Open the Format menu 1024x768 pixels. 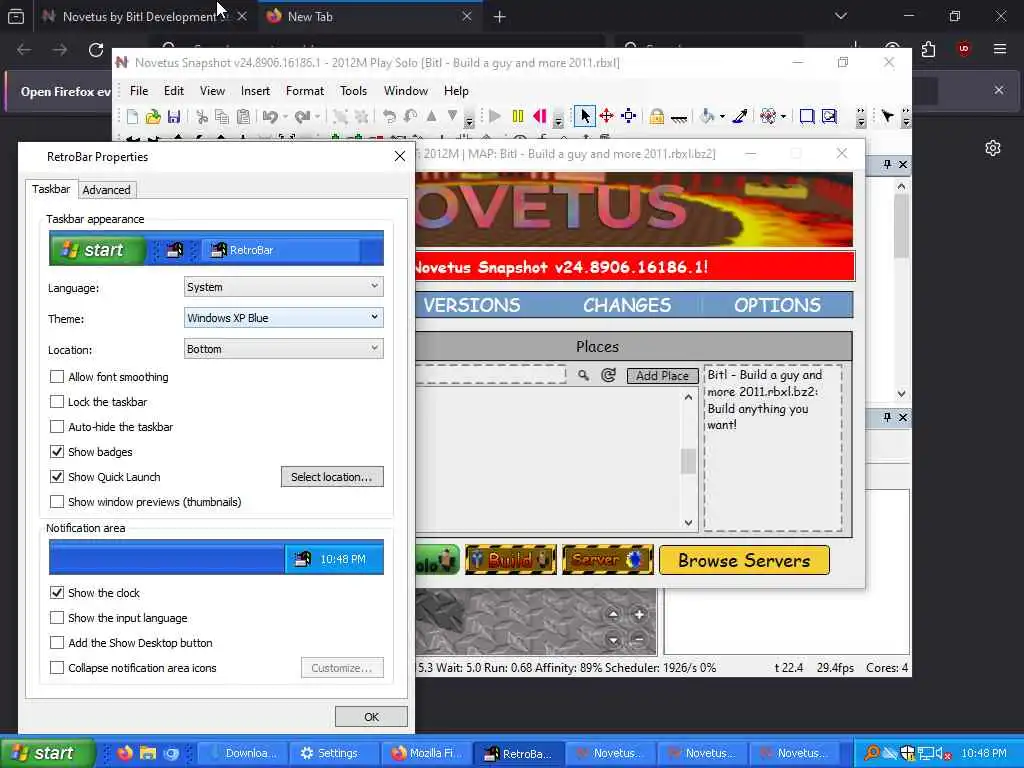tap(305, 91)
